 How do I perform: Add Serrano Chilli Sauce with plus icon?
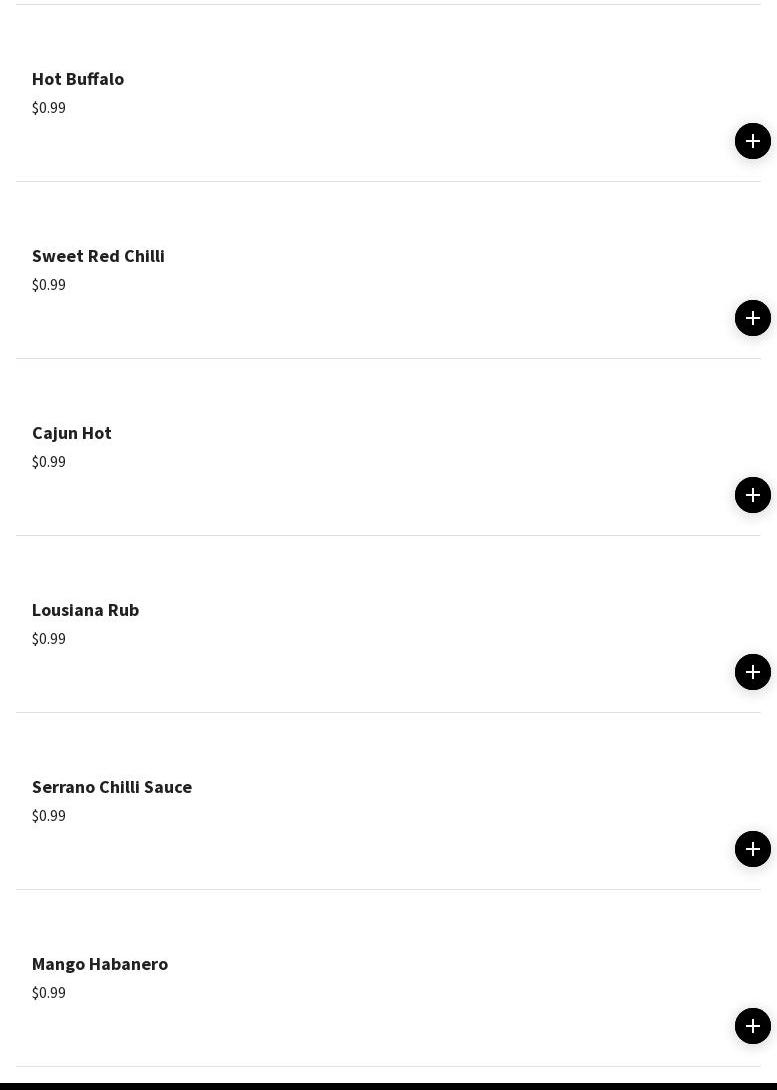pyautogui.click(x=753, y=849)
